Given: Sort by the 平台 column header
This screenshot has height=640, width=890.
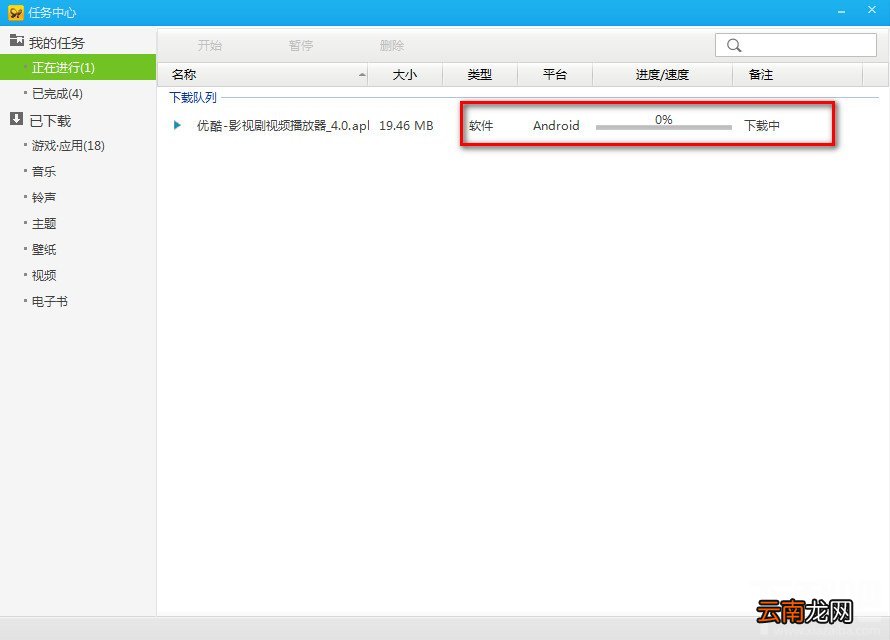Looking at the screenshot, I should click(x=555, y=75).
